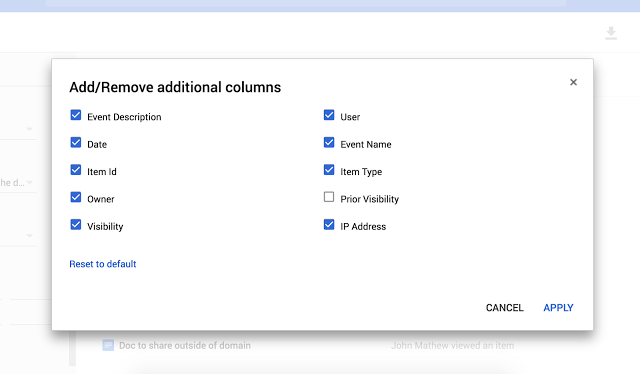Uncheck the Event Name checkbox
The image size is (640, 374).
[x=329, y=142]
